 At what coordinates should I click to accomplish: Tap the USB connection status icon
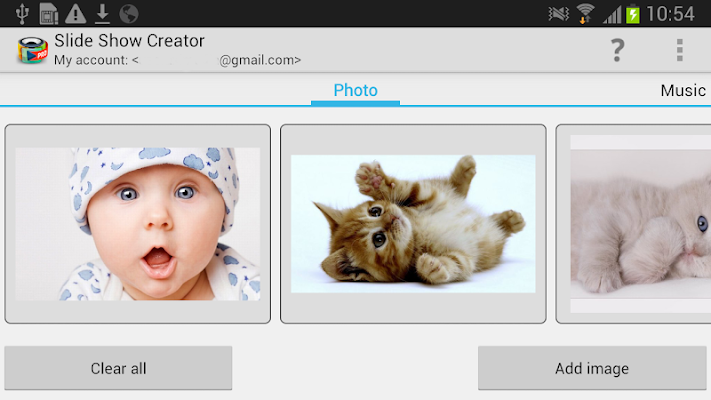click(22, 13)
